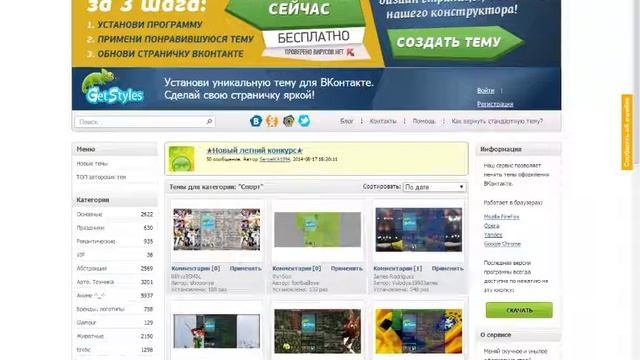Click the Mozilla Firefox browser link
Viewport: 640px width, 360px height.
502,217
